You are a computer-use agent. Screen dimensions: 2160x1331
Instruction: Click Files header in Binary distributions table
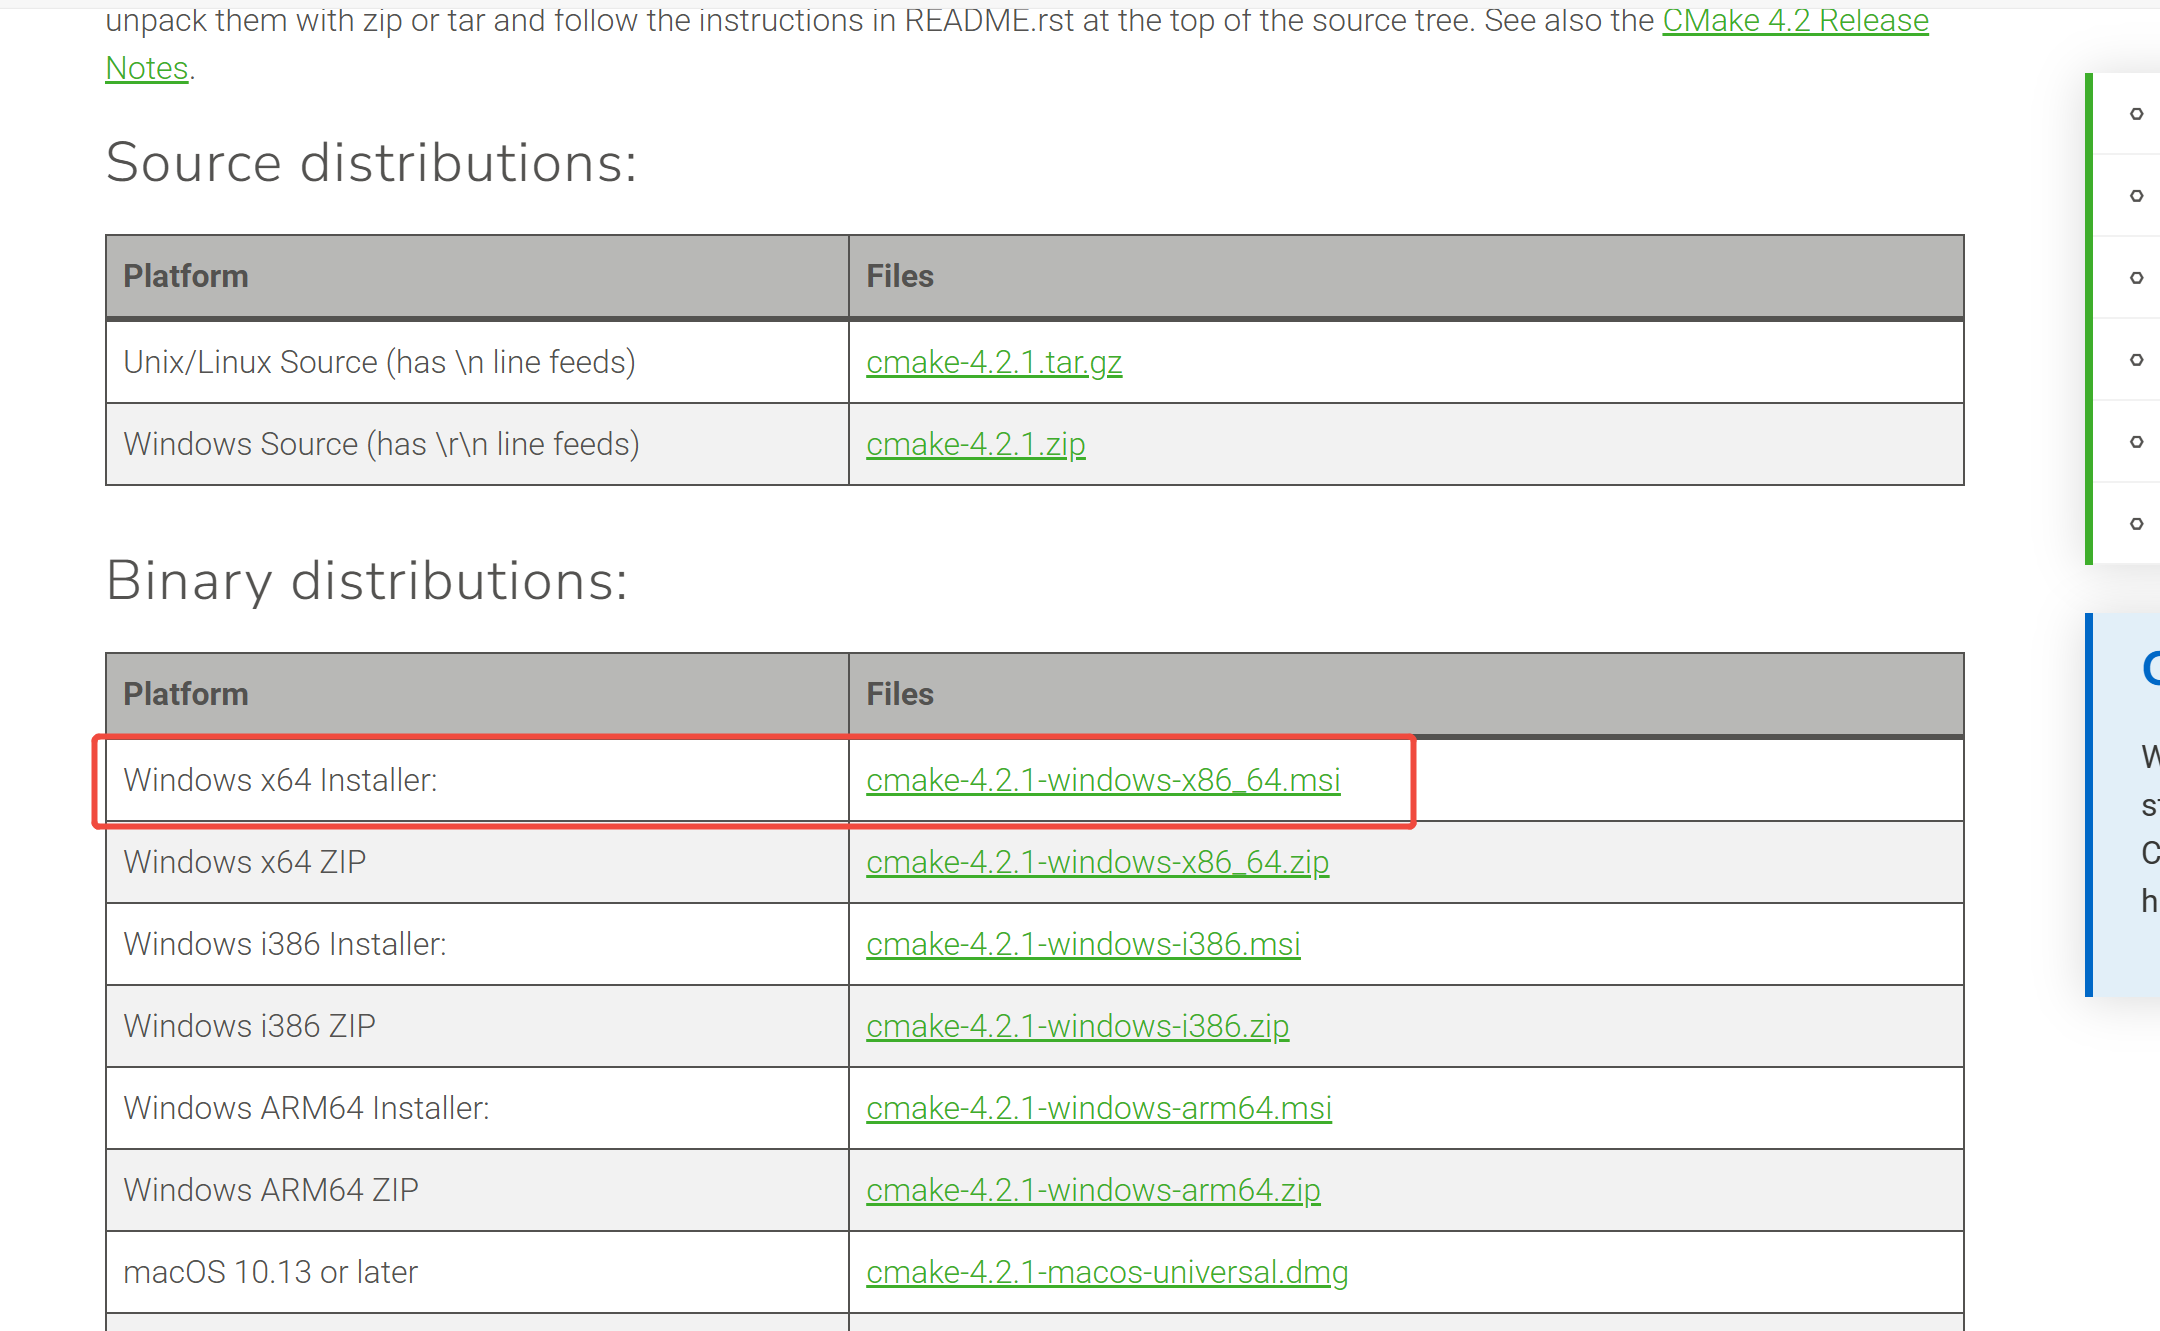[899, 694]
